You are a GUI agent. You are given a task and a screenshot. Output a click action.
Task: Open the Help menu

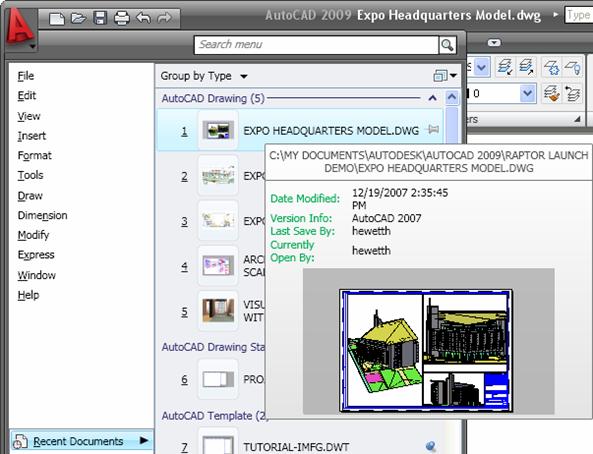(28, 295)
